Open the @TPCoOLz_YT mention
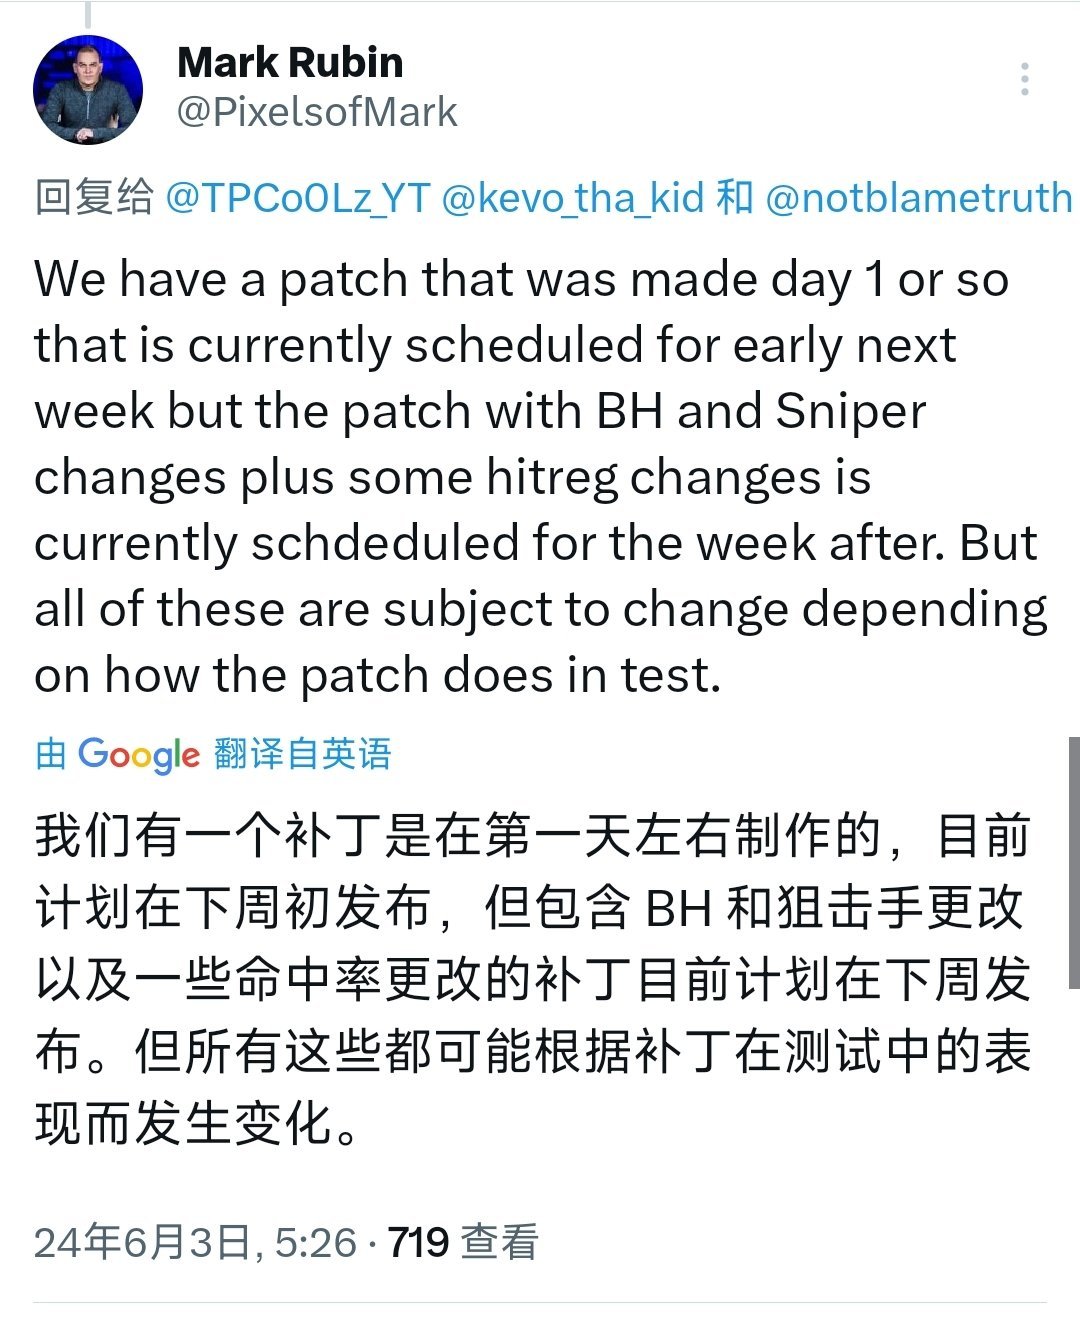Image resolution: width=1080 pixels, height=1318 pixels. pyautogui.click(x=297, y=198)
